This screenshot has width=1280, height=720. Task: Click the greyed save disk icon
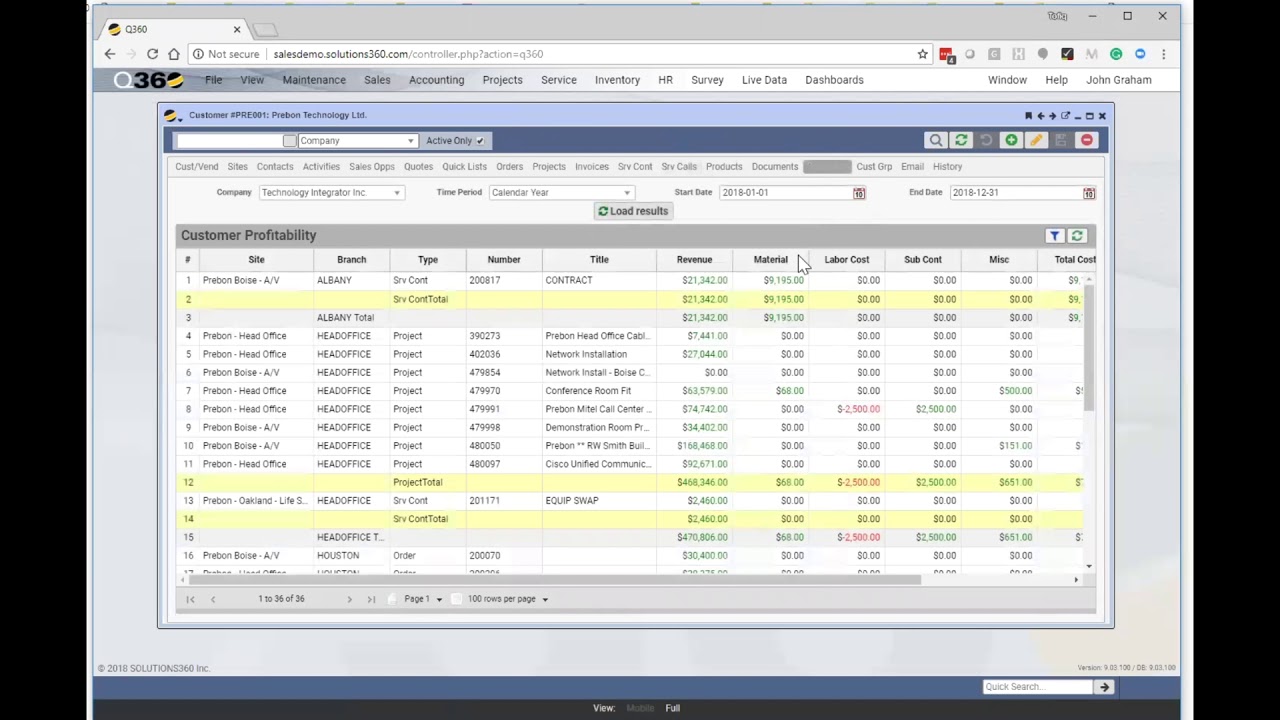click(1061, 141)
